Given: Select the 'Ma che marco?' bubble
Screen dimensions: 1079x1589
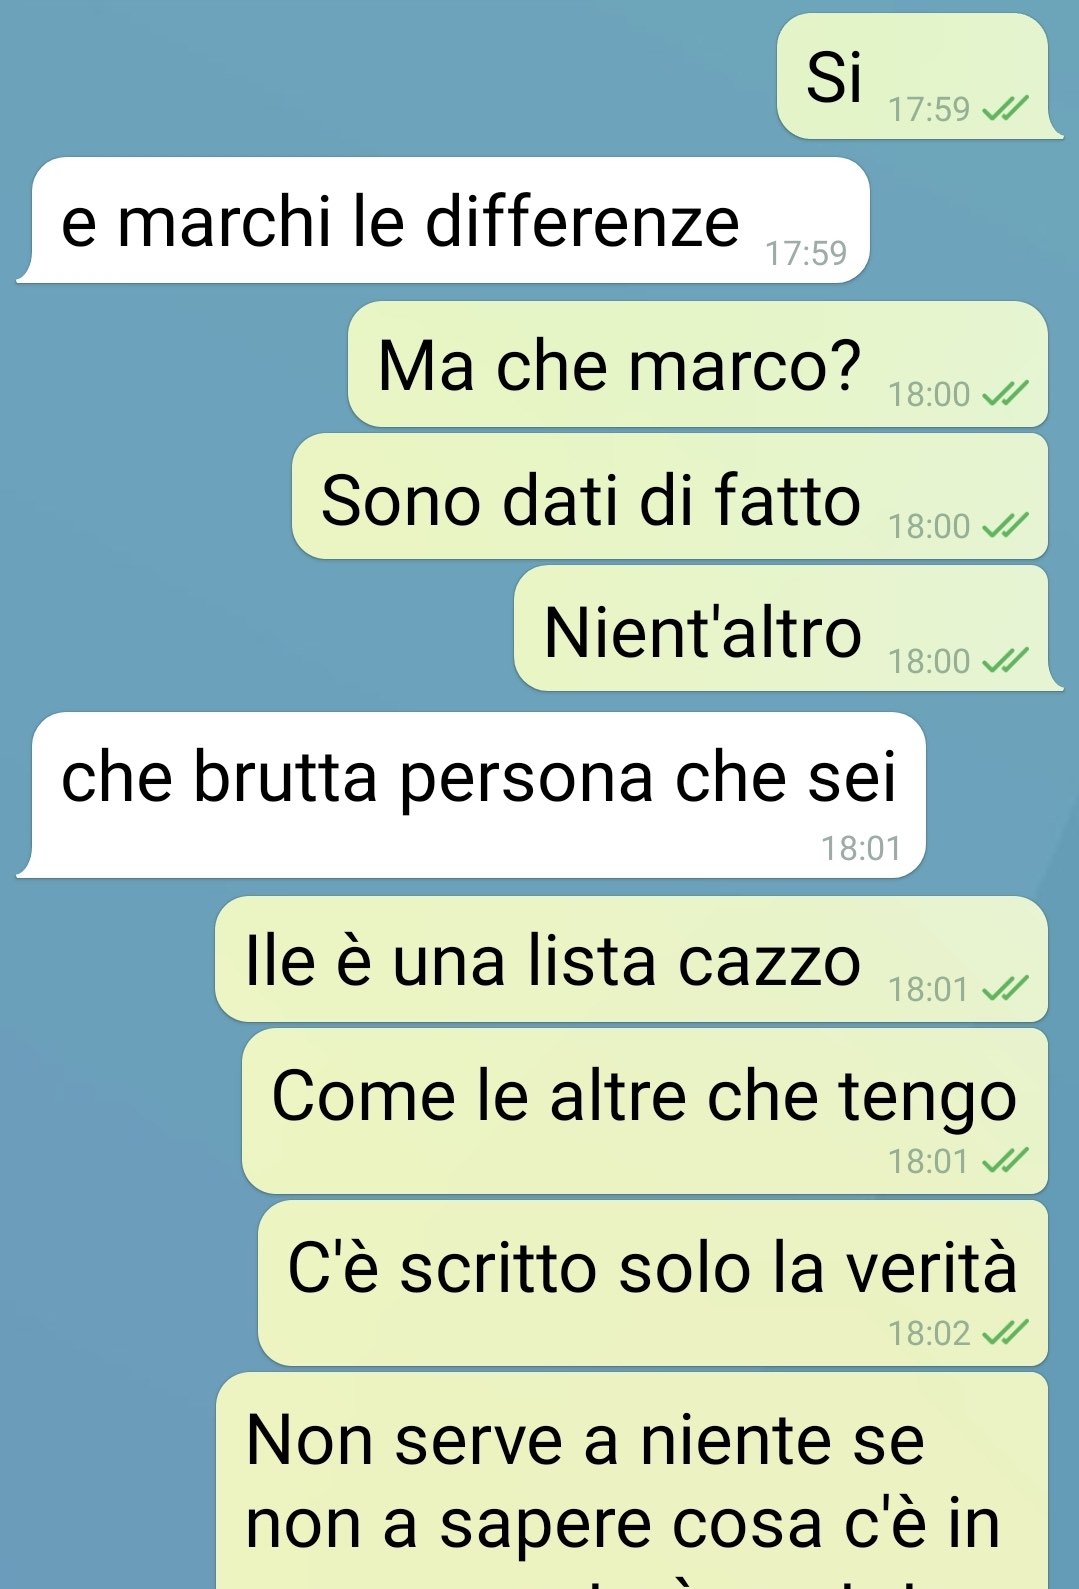Looking at the screenshot, I should [698, 364].
